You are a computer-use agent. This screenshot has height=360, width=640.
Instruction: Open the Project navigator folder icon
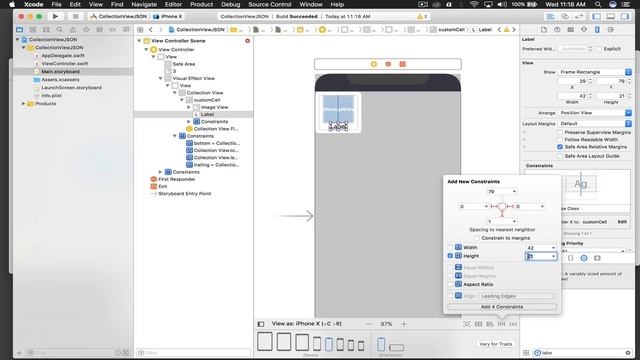click(x=19, y=30)
